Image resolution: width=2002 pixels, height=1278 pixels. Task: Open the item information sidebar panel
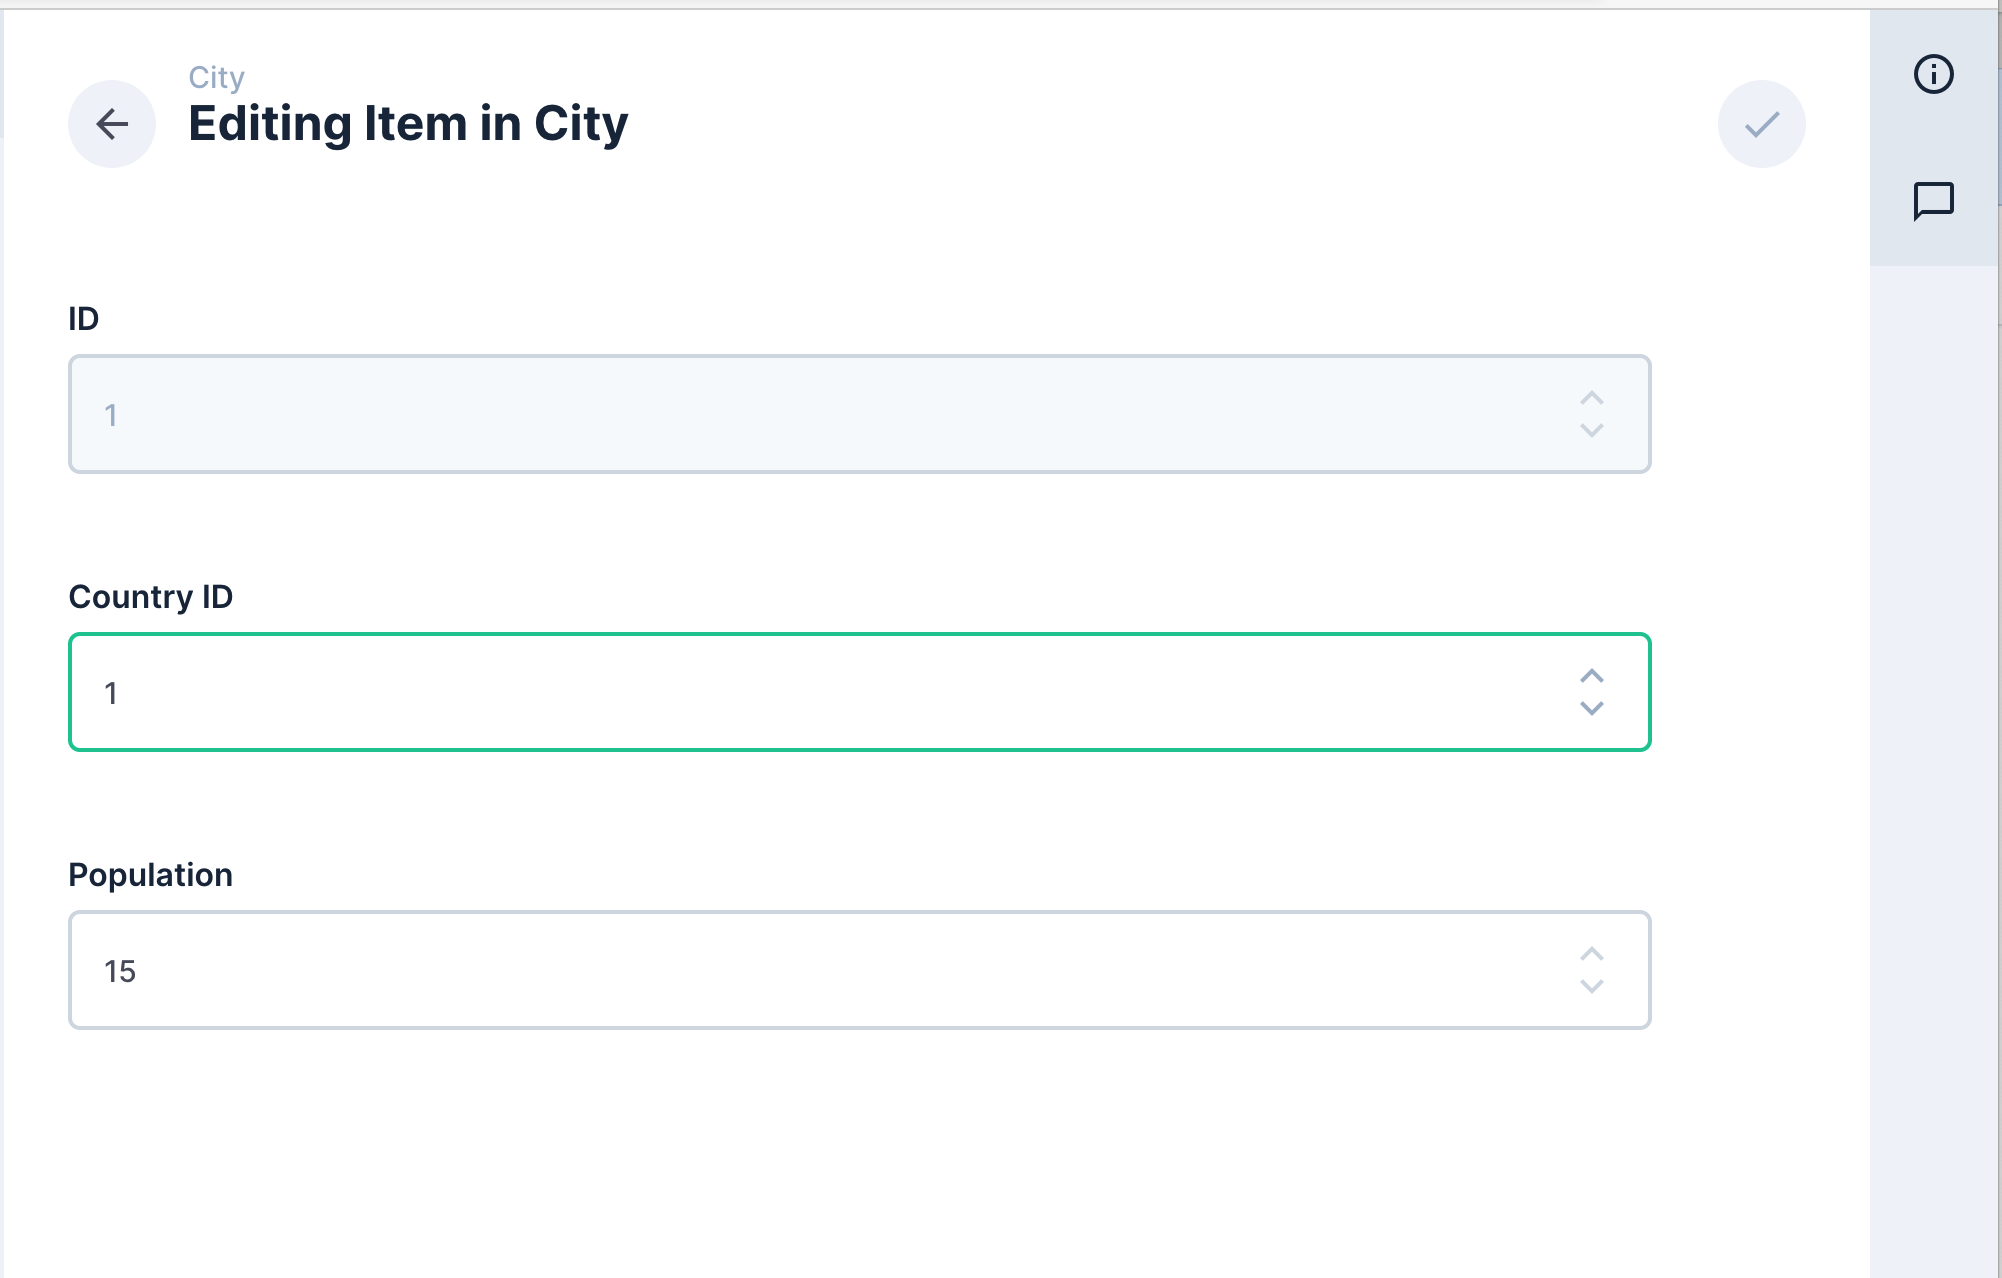(1934, 74)
